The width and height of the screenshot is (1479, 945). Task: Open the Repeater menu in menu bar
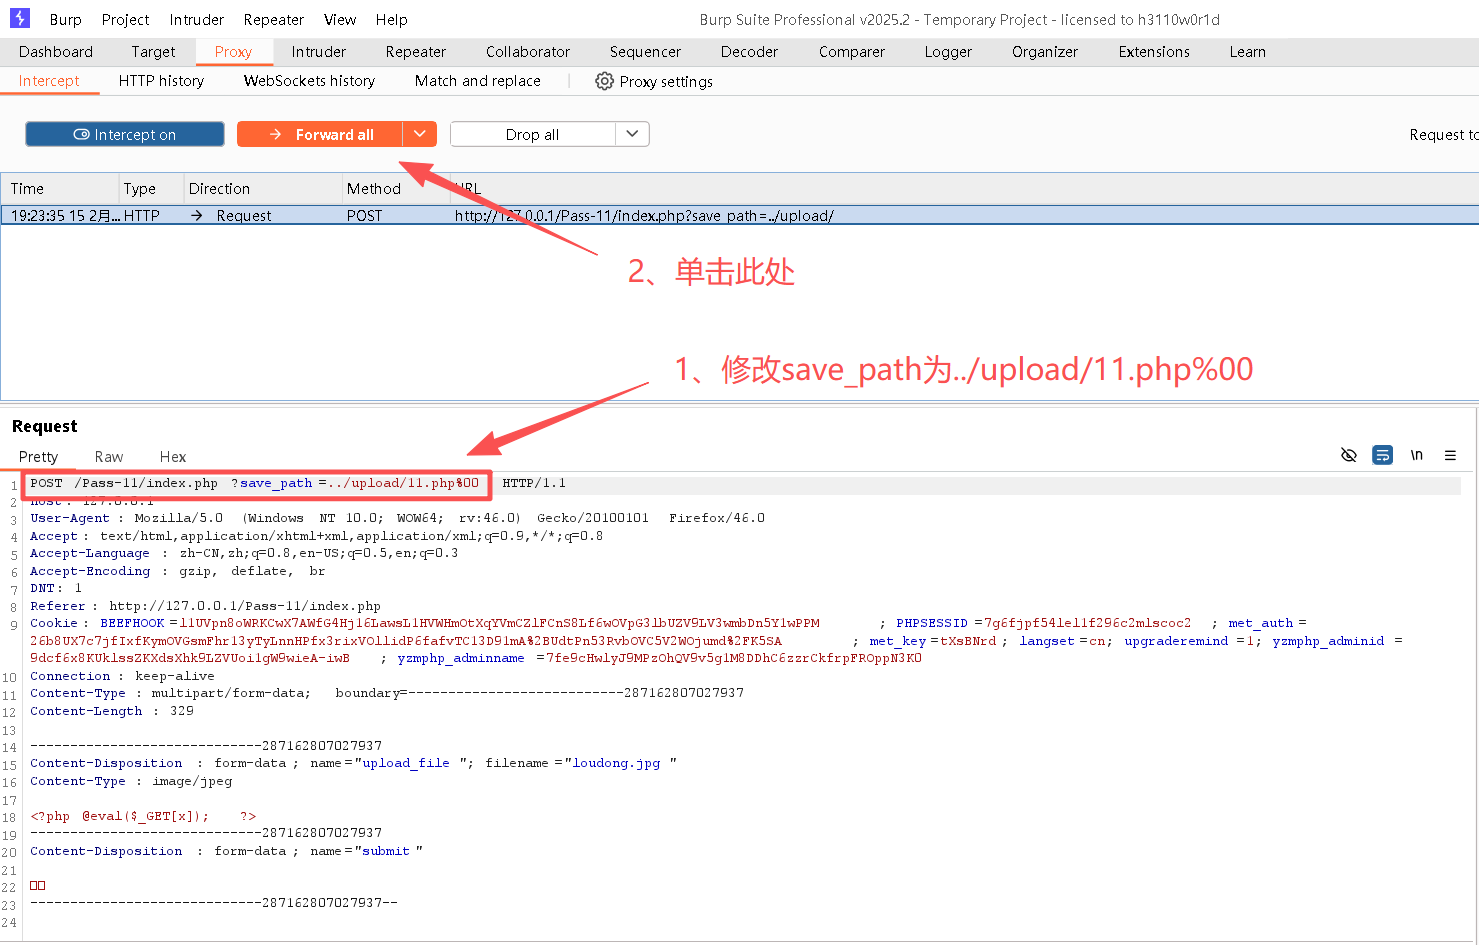tap(273, 19)
